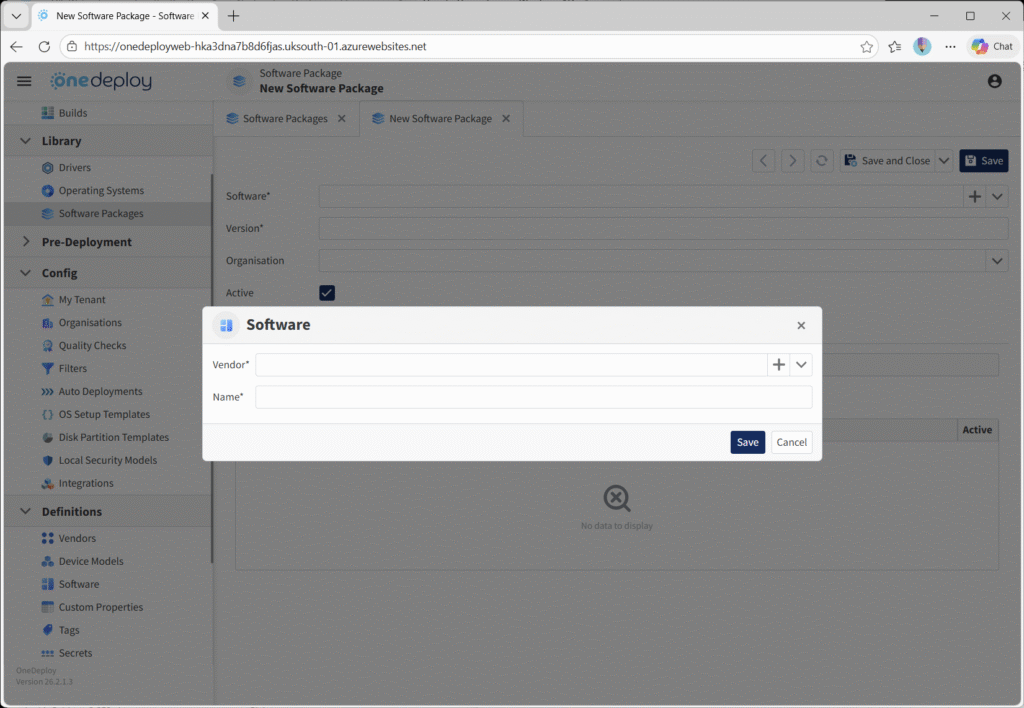The height and width of the screenshot is (708, 1024).
Task: Open Auto Deployments page
Action: pyautogui.click(x=100, y=391)
